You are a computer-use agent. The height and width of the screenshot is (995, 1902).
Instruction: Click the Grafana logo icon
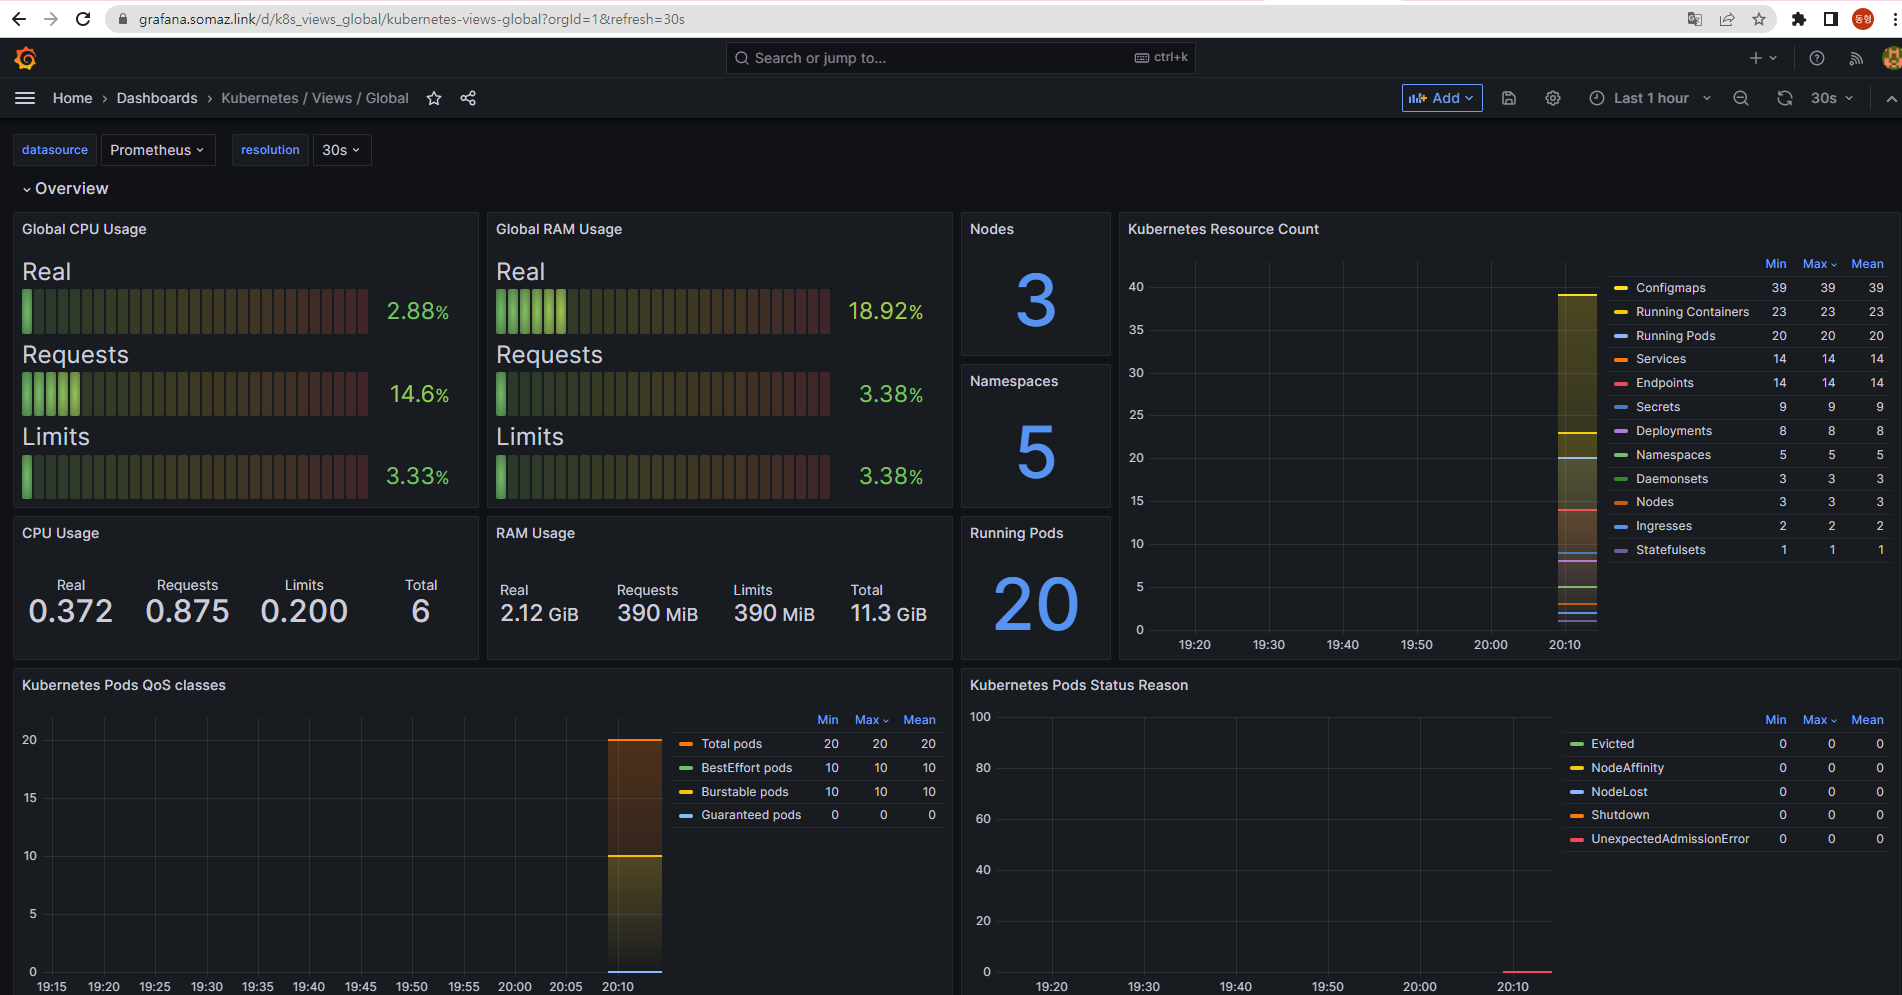click(26, 58)
